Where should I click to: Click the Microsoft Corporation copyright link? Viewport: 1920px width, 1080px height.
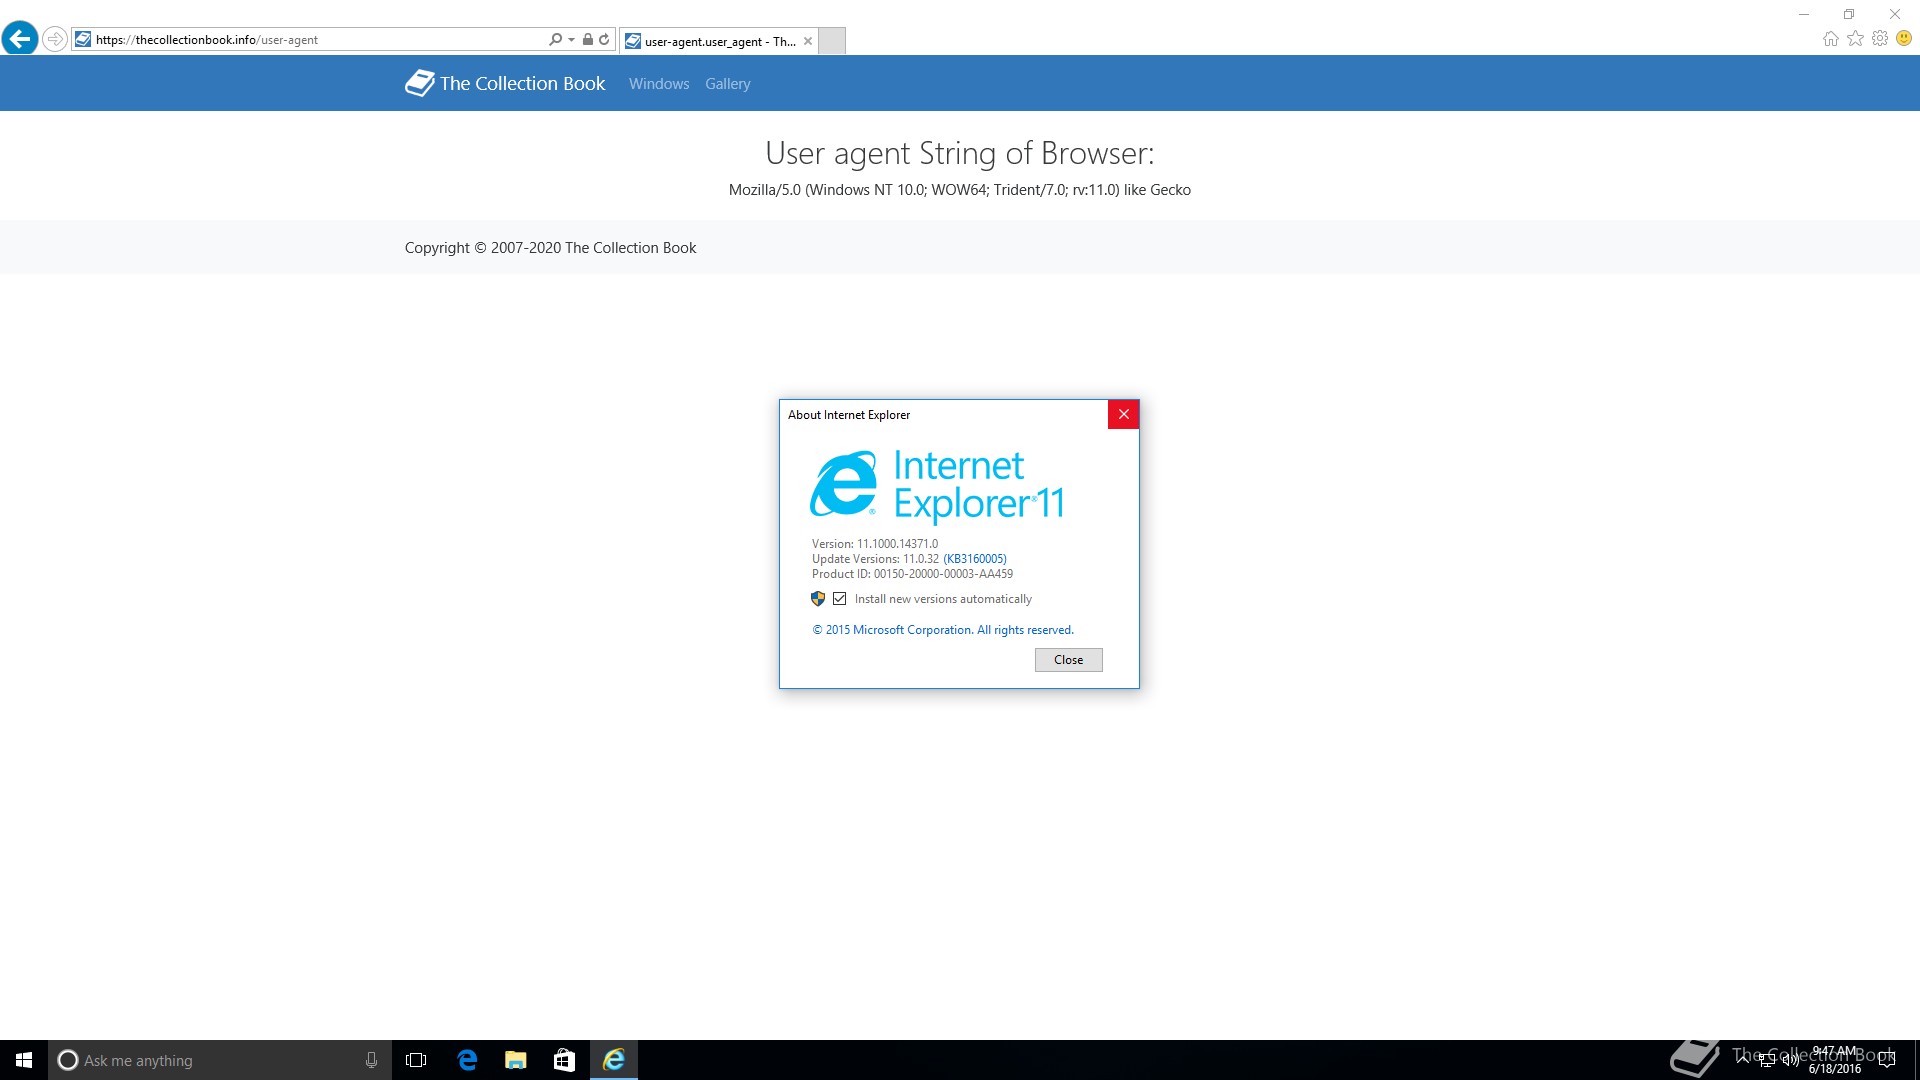point(942,630)
